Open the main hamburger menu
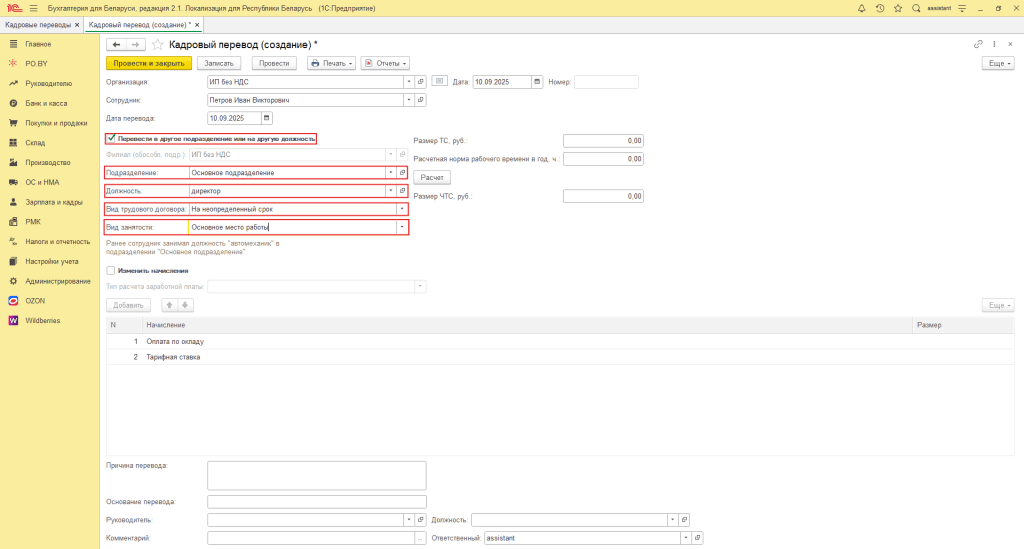Viewport: 1024px width, 549px height. click(x=33, y=8)
